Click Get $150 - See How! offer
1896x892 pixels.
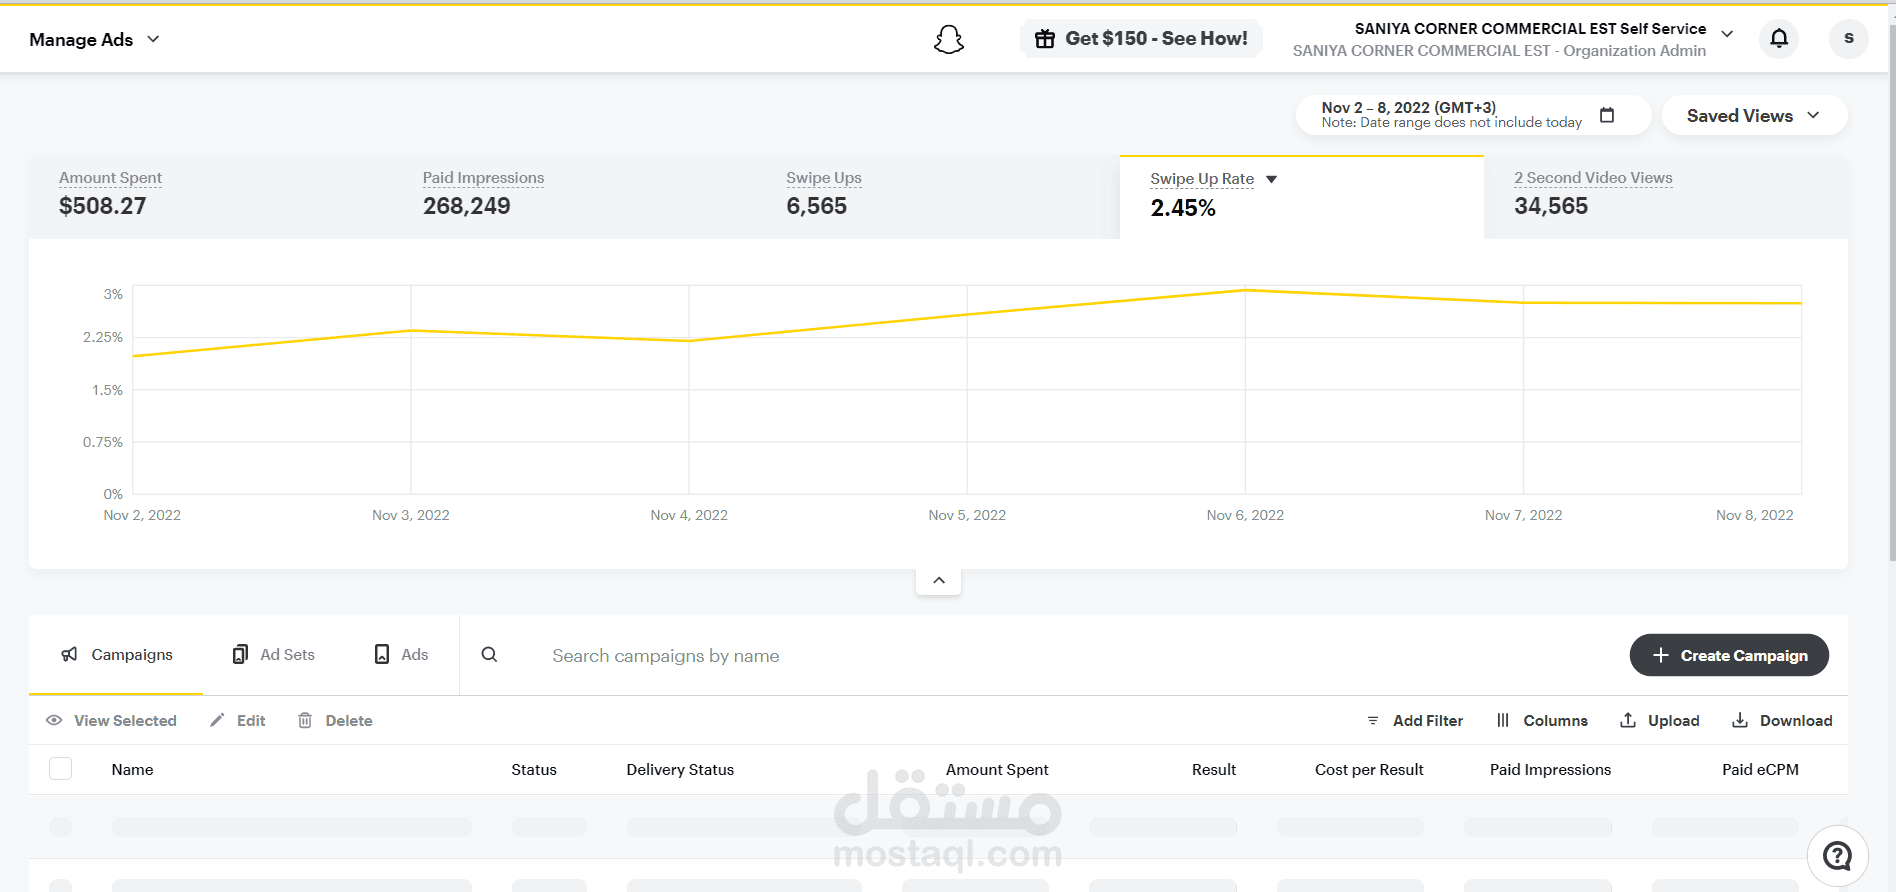point(1141,39)
